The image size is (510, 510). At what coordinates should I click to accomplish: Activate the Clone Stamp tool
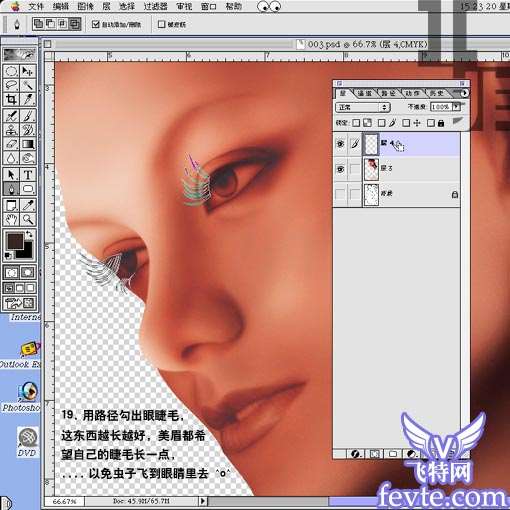(x=11, y=129)
